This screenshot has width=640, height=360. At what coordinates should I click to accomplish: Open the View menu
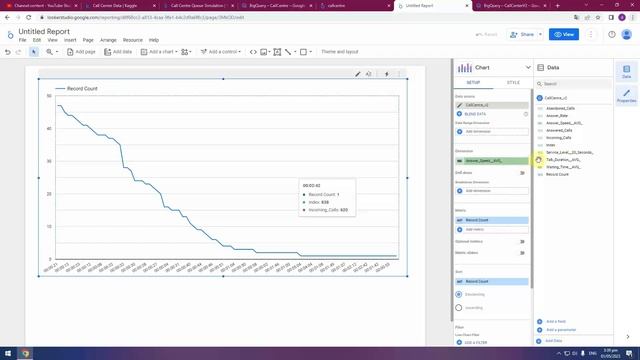(x=52, y=40)
